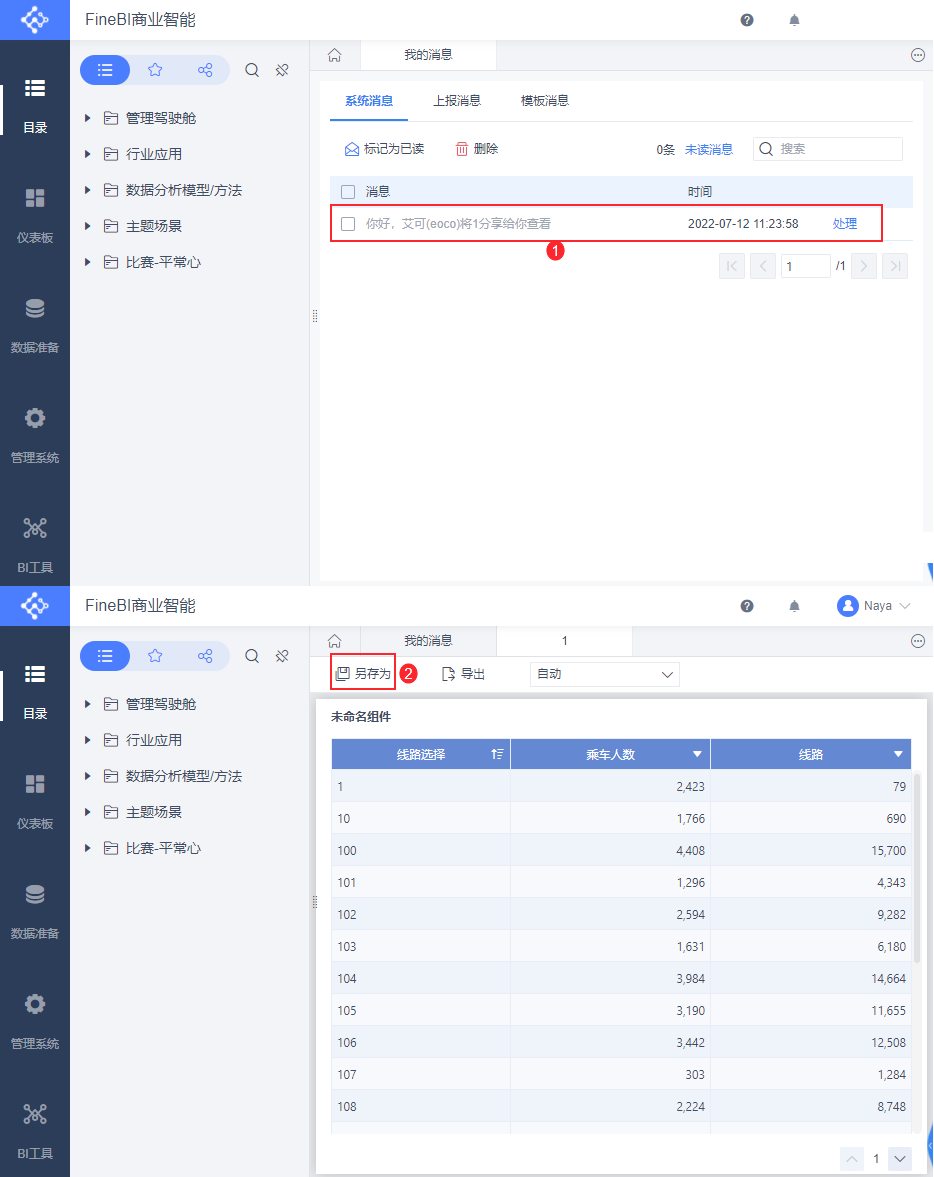The width and height of the screenshot is (934, 1177).
Task: Pin directory panel in bottom screenshot
Action: [282, 656]
